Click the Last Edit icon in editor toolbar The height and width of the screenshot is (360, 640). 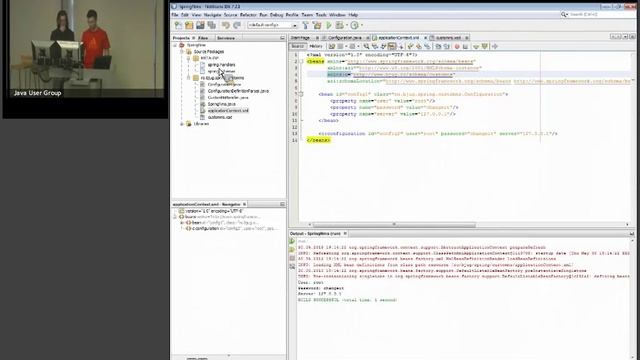(x=332, y=47)
